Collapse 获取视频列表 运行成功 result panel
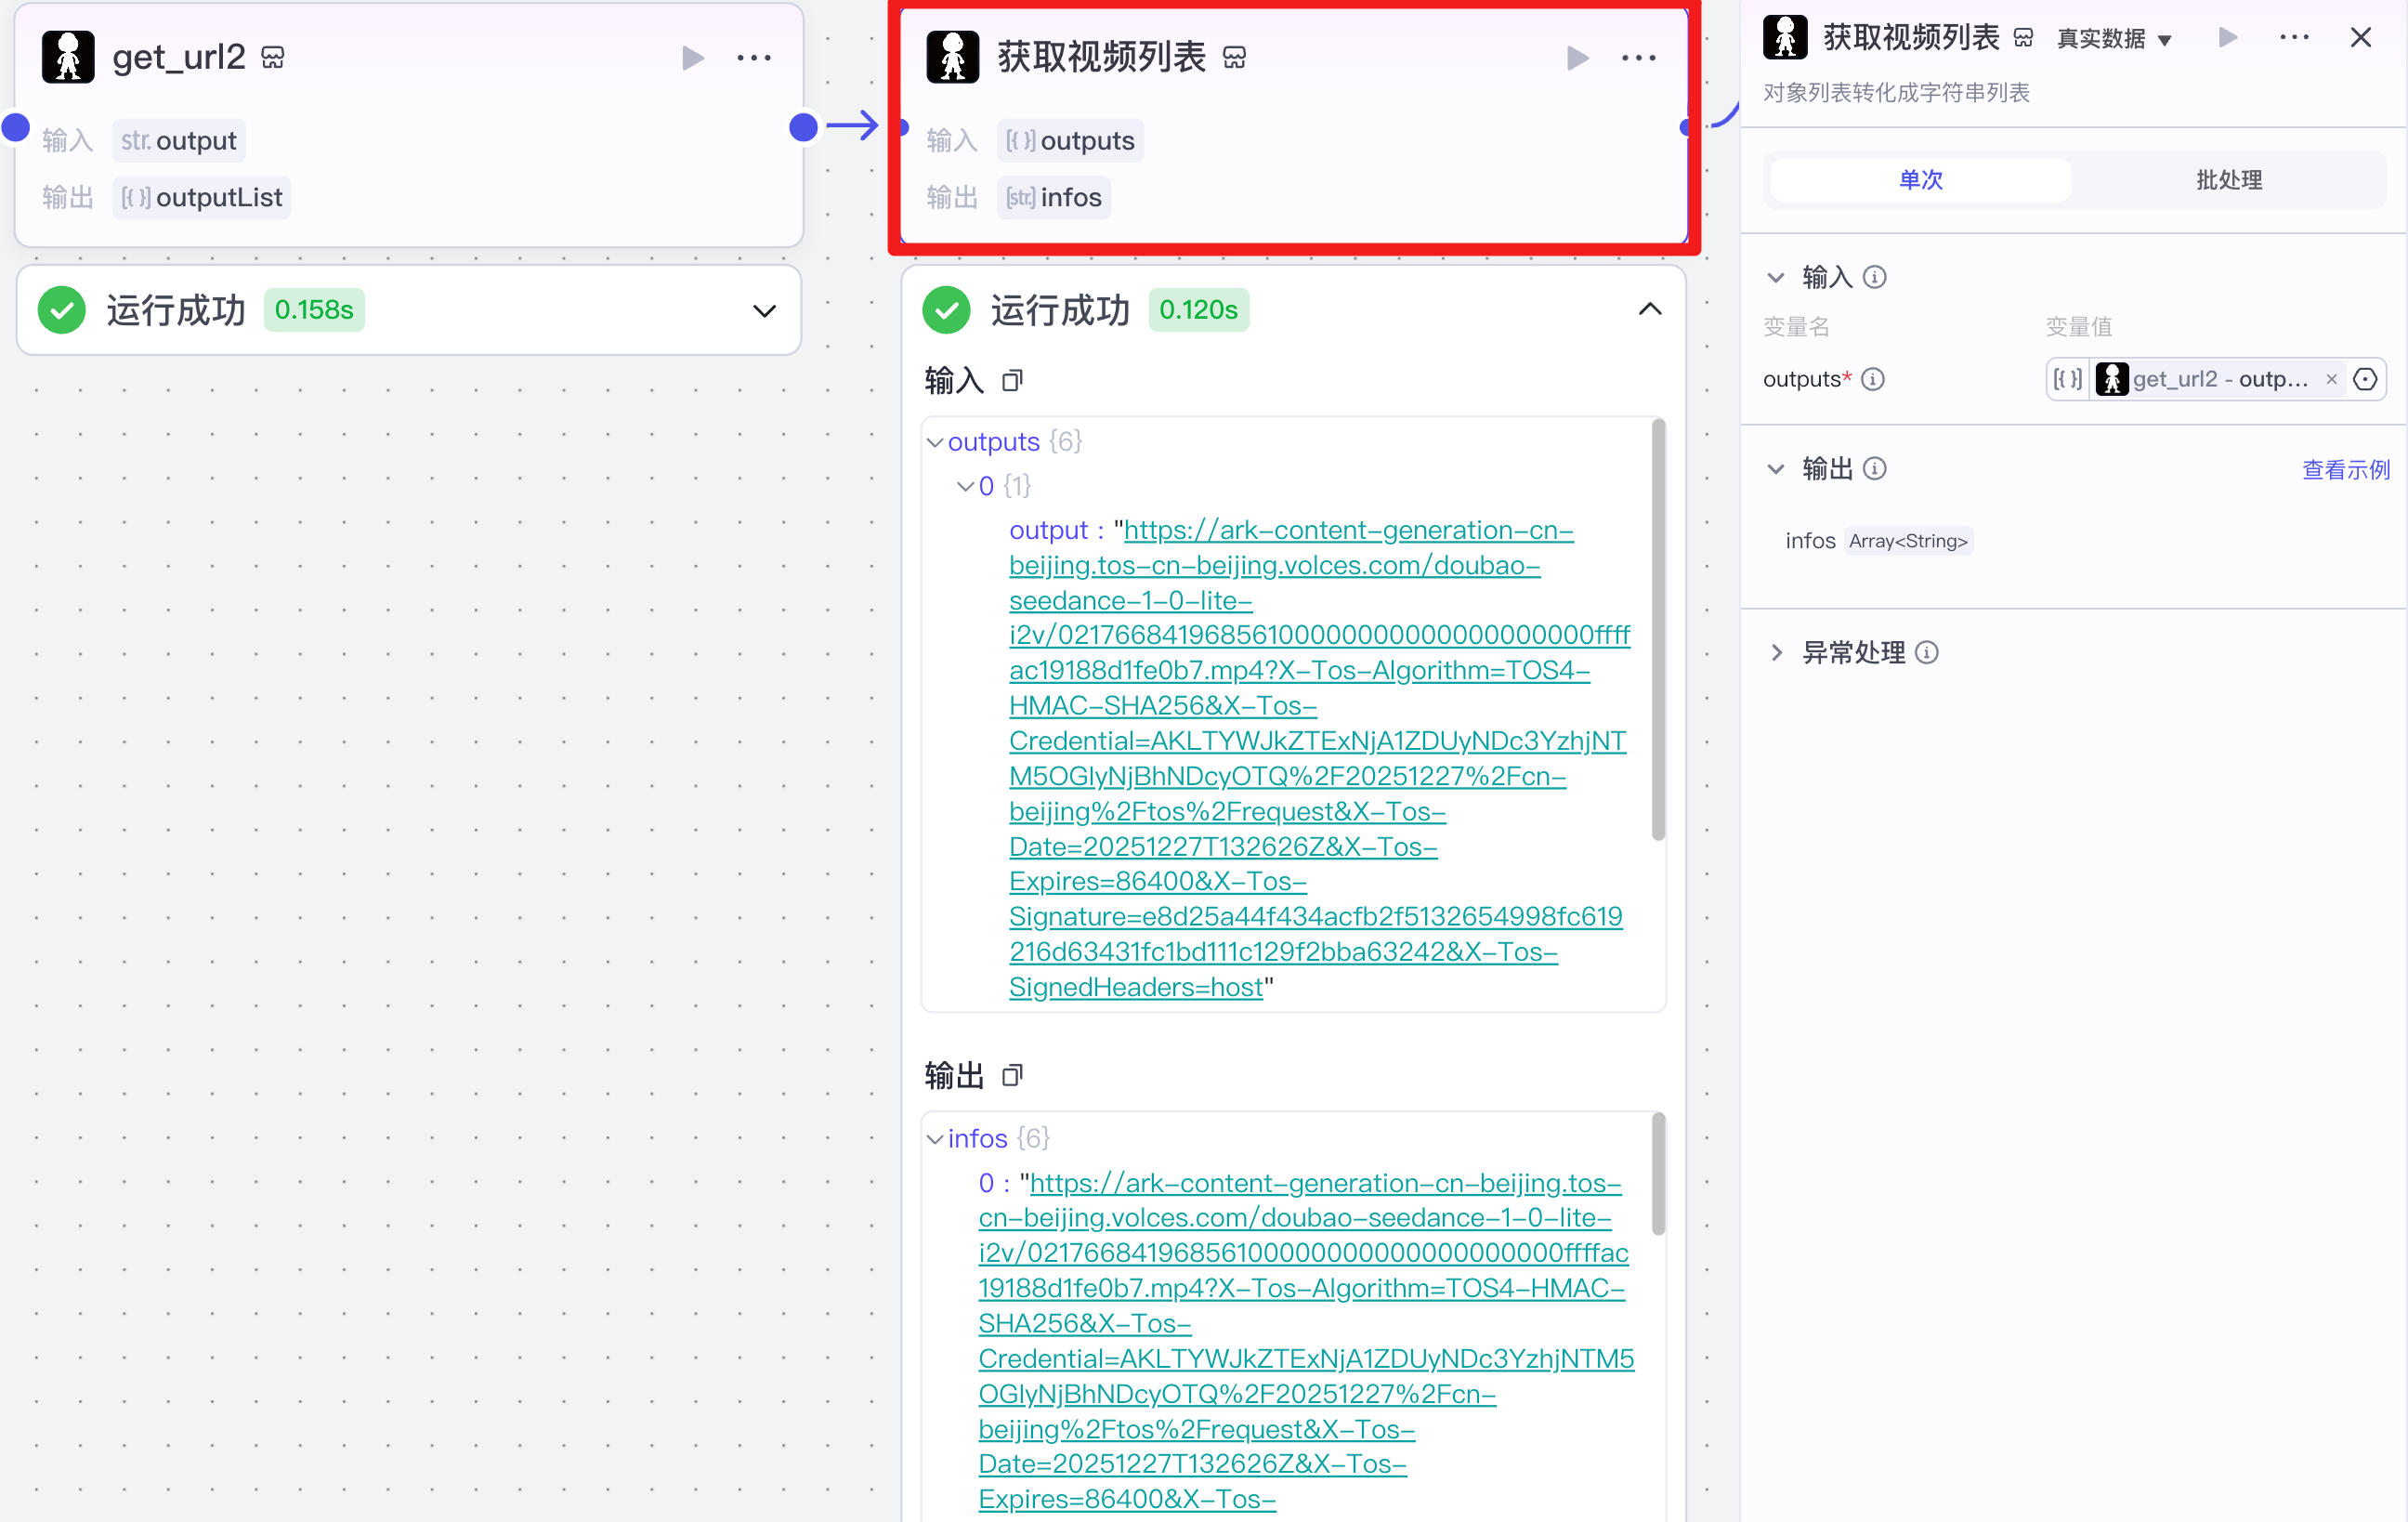 tap(1650, 310)
